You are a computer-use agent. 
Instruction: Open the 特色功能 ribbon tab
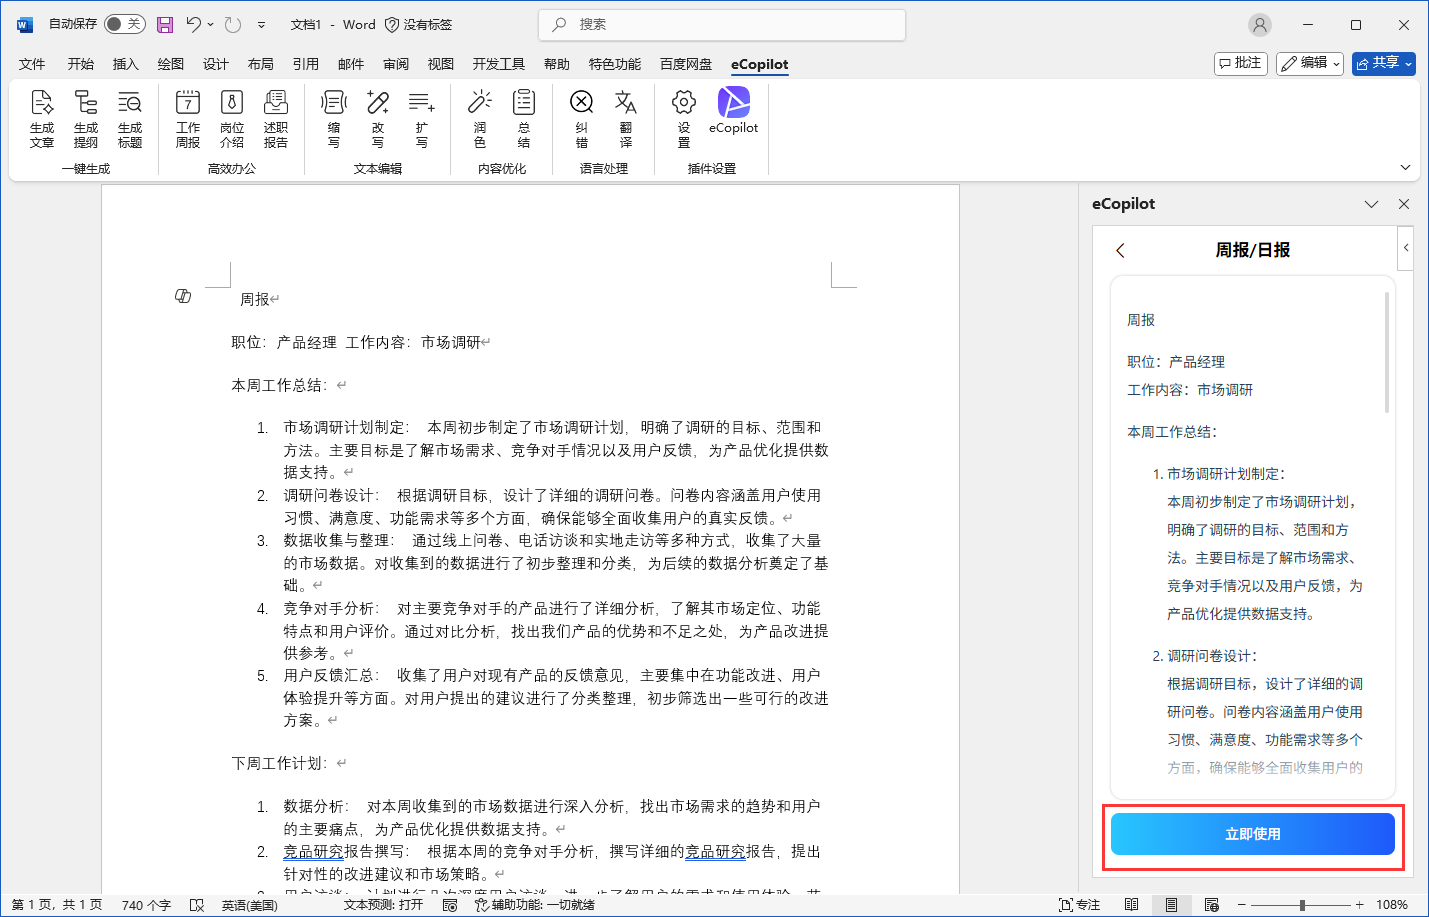614,63
